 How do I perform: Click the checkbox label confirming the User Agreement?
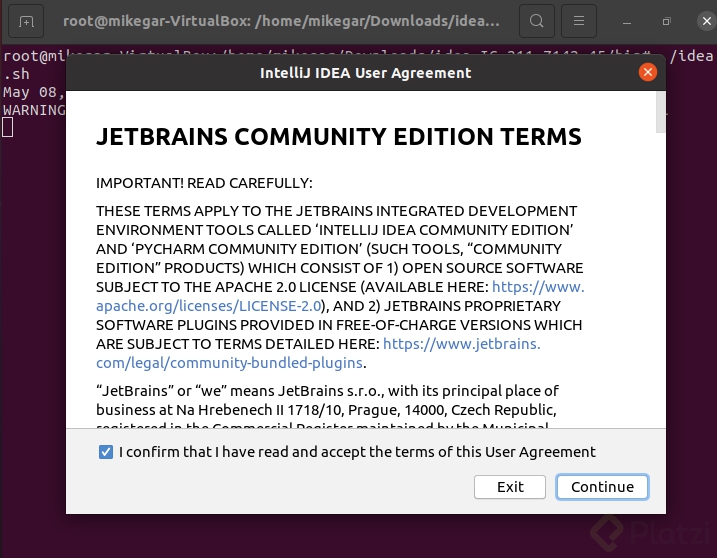[357, 452]
